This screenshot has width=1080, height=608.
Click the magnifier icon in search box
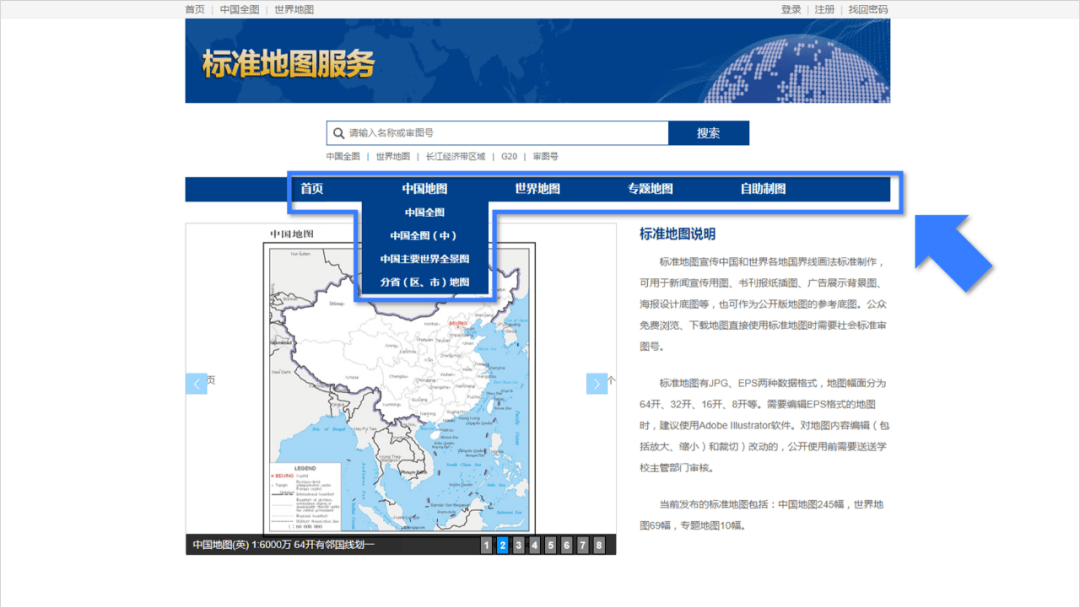pos(338,133)
